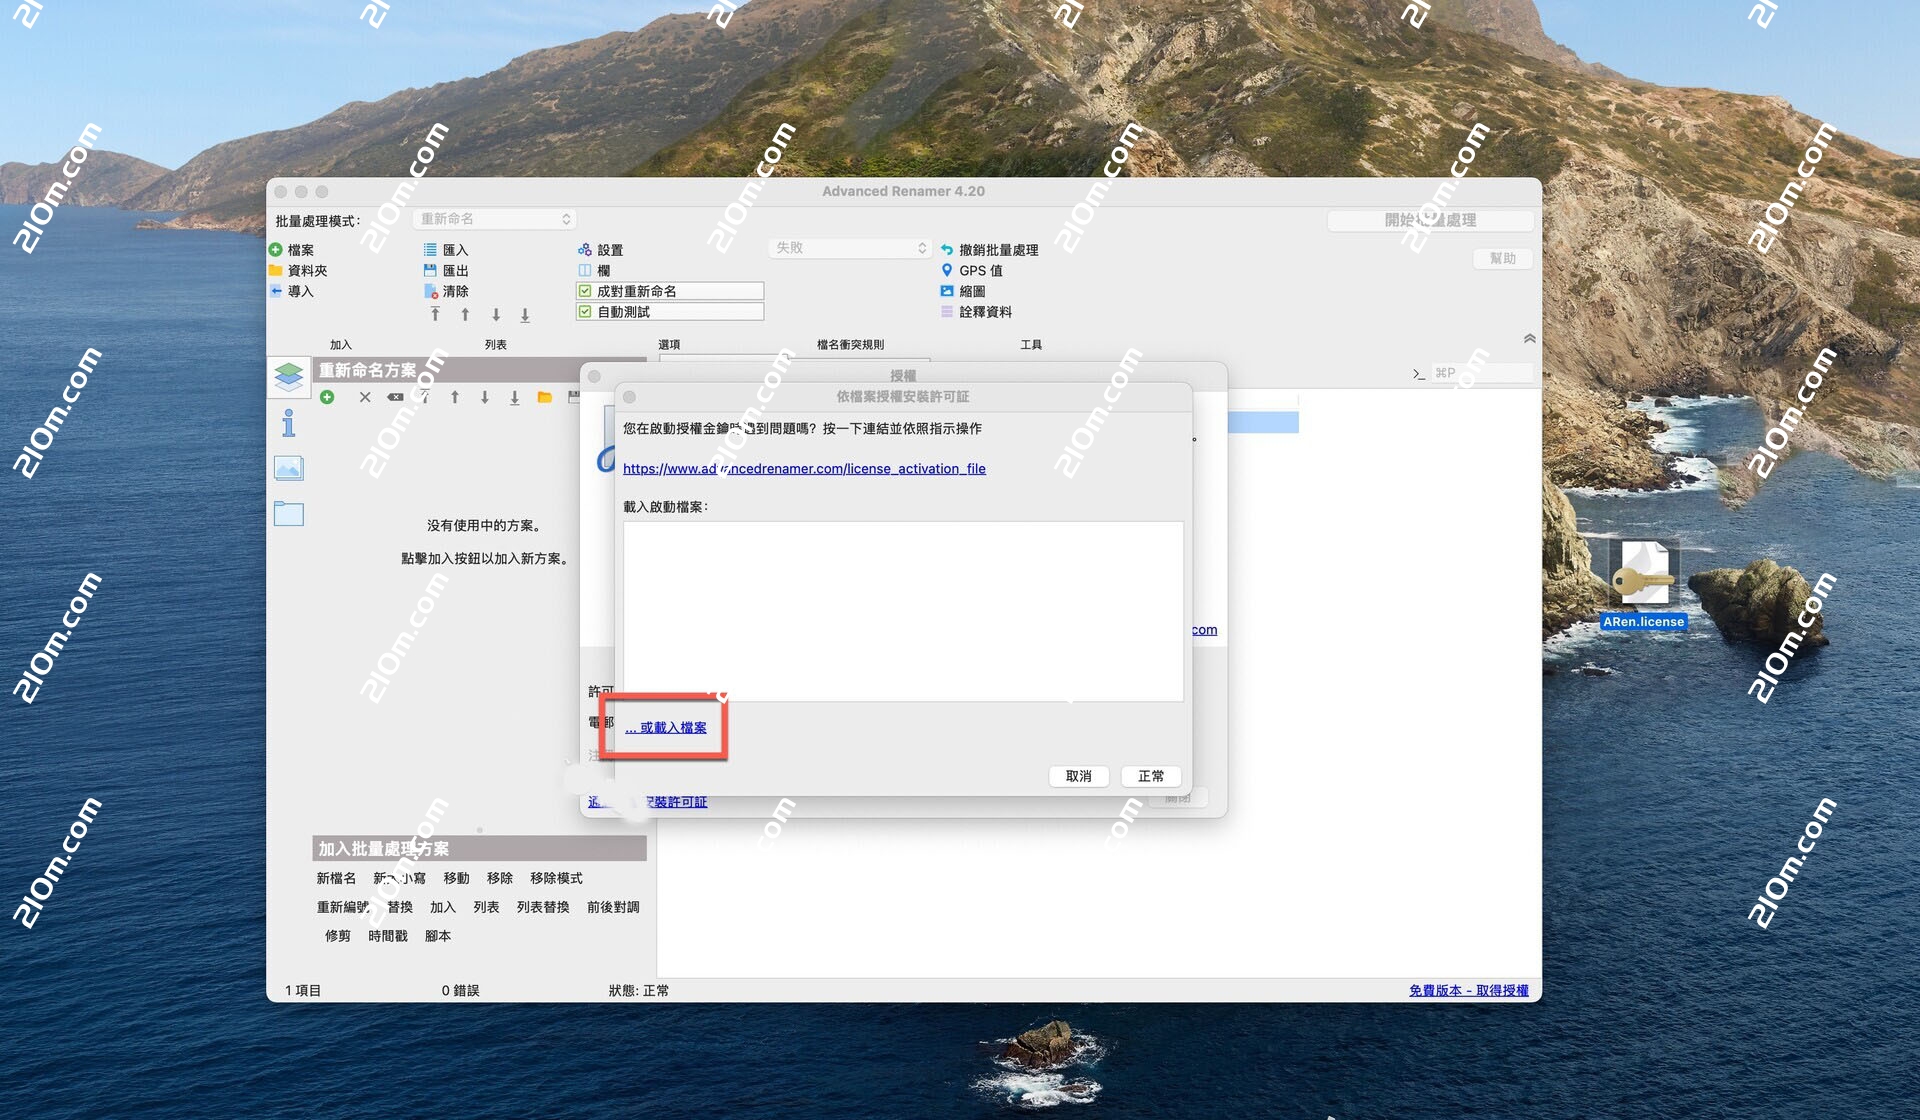Click the 匯入 import list icon
This screenshot has width=1920, height=1120.
point(445,249)
